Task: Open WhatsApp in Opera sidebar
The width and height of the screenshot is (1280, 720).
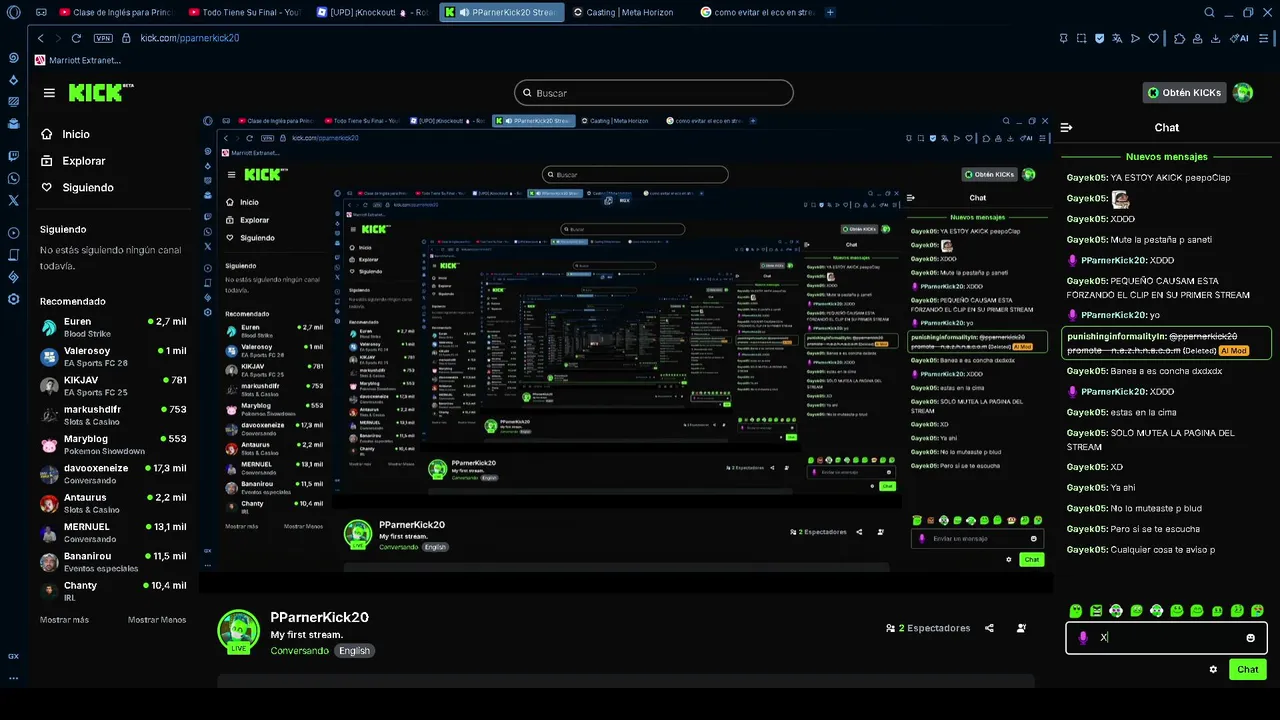Action: pyautogui.click(x=13, y=178)
